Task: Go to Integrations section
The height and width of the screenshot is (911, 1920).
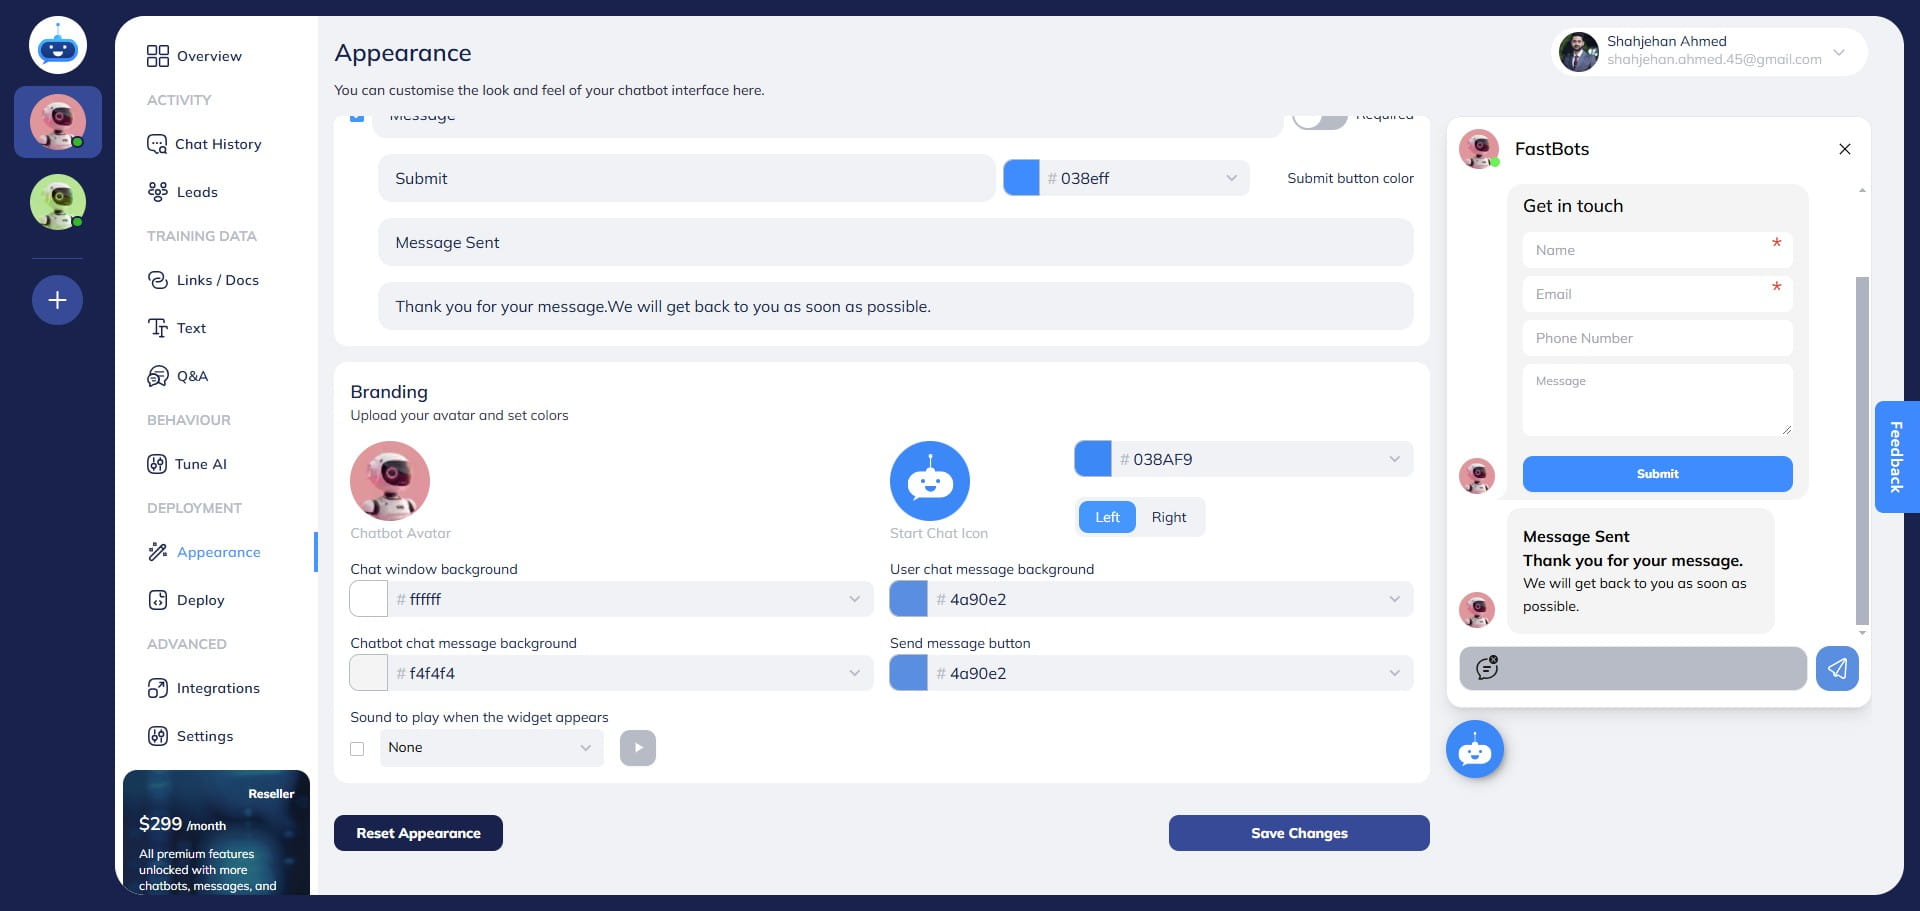Action: [217, 688]
